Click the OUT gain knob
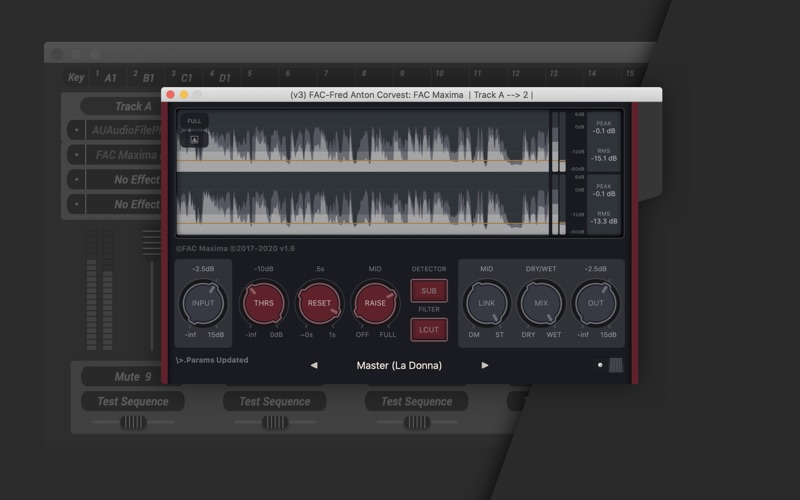Viewport: 800px width, 500px height. point(595,303)
